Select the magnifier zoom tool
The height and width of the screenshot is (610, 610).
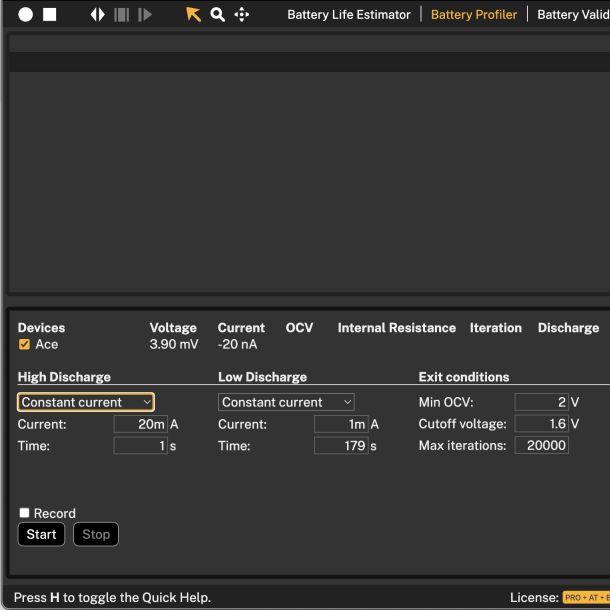[x=217, y=15]
